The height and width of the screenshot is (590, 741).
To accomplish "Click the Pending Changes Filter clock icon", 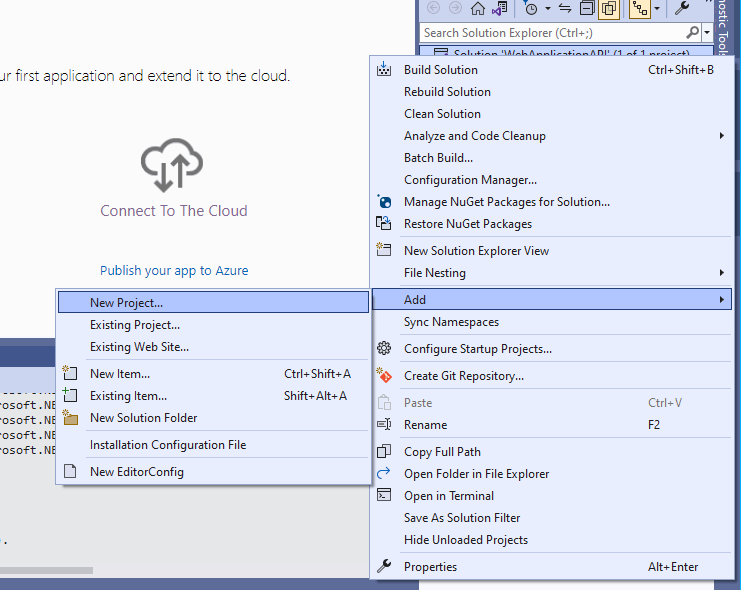I will point(531,9).
